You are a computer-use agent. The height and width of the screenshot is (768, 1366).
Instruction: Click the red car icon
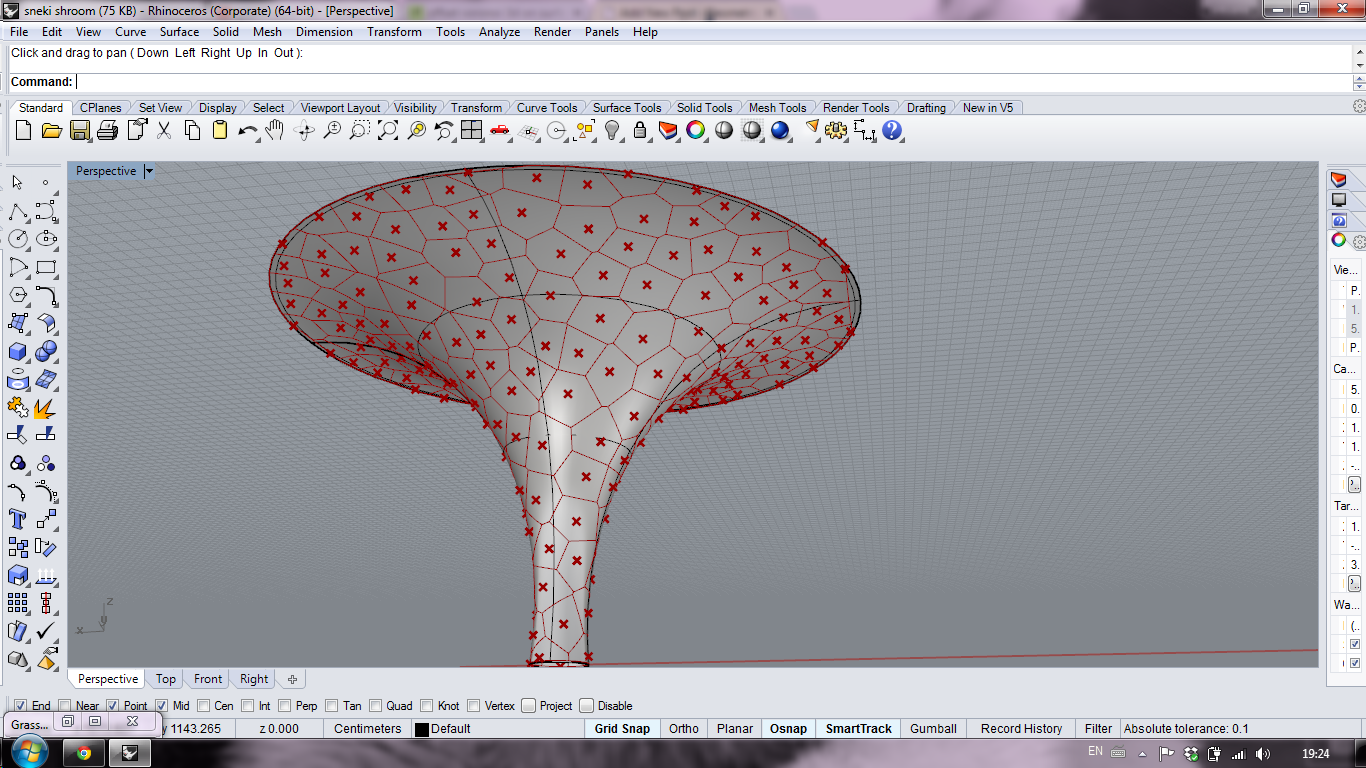pos(500,130)
